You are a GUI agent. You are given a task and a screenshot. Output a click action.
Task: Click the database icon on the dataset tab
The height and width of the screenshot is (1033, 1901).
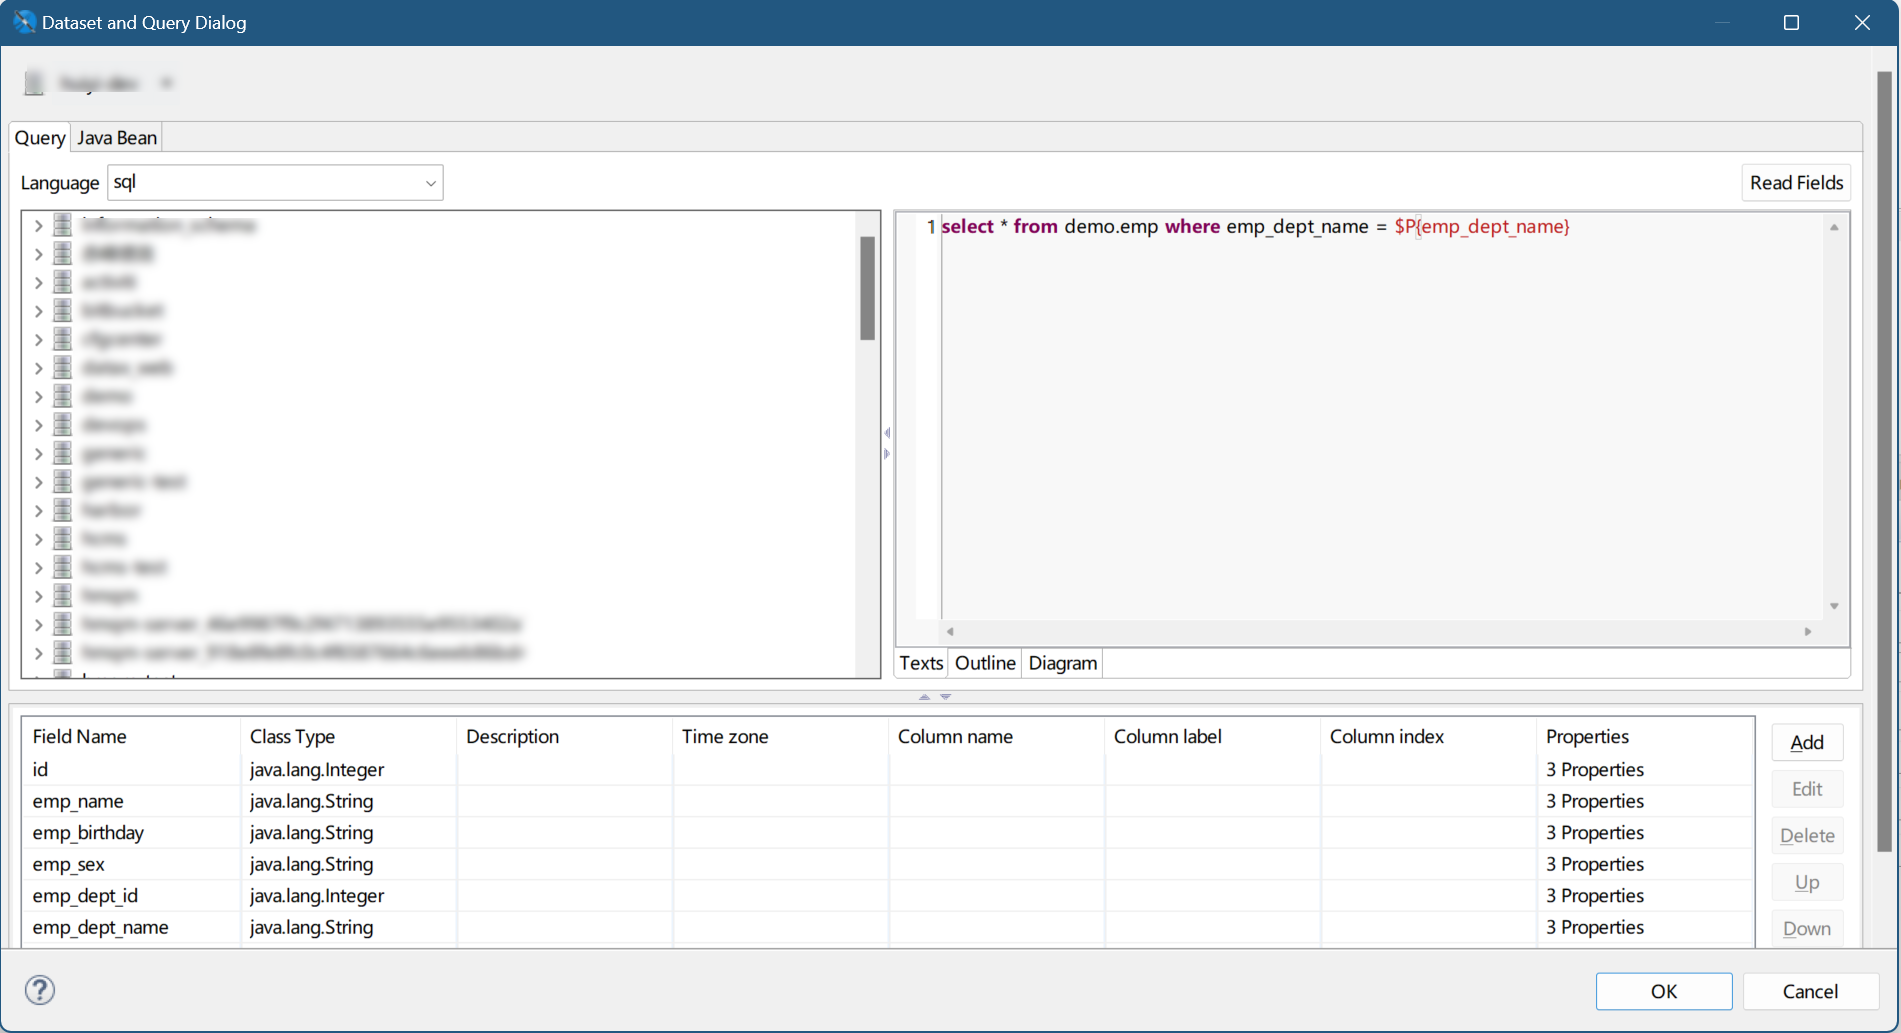pos(34,82)
